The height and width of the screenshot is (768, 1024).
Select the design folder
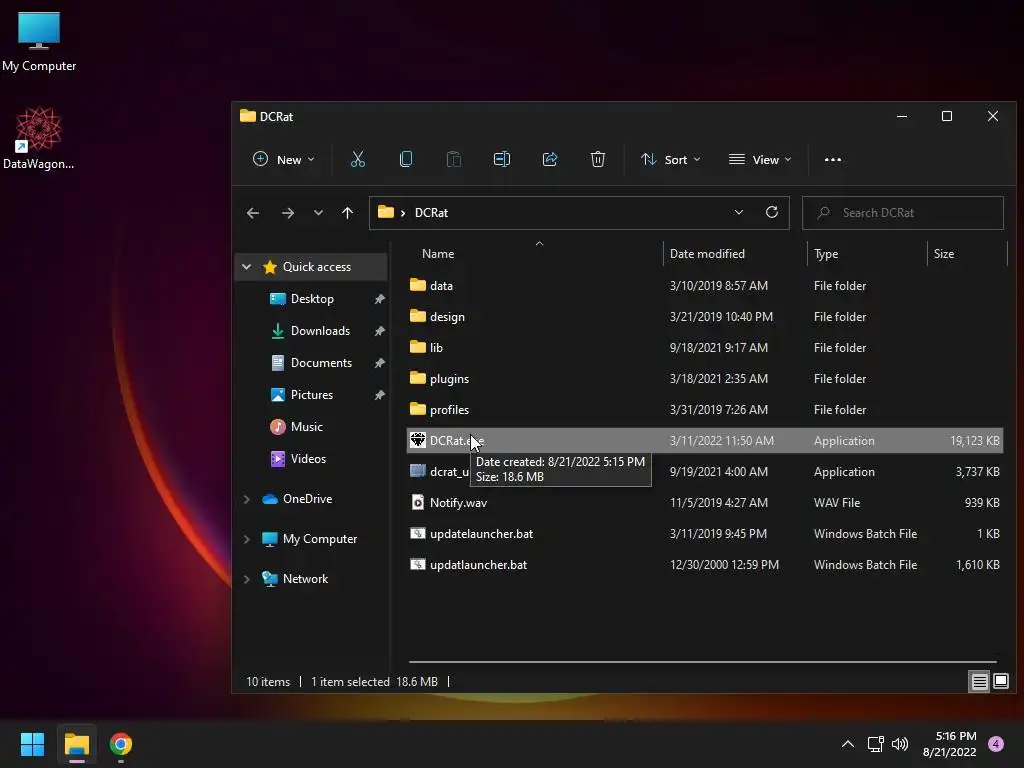click(x=705, y=317)
